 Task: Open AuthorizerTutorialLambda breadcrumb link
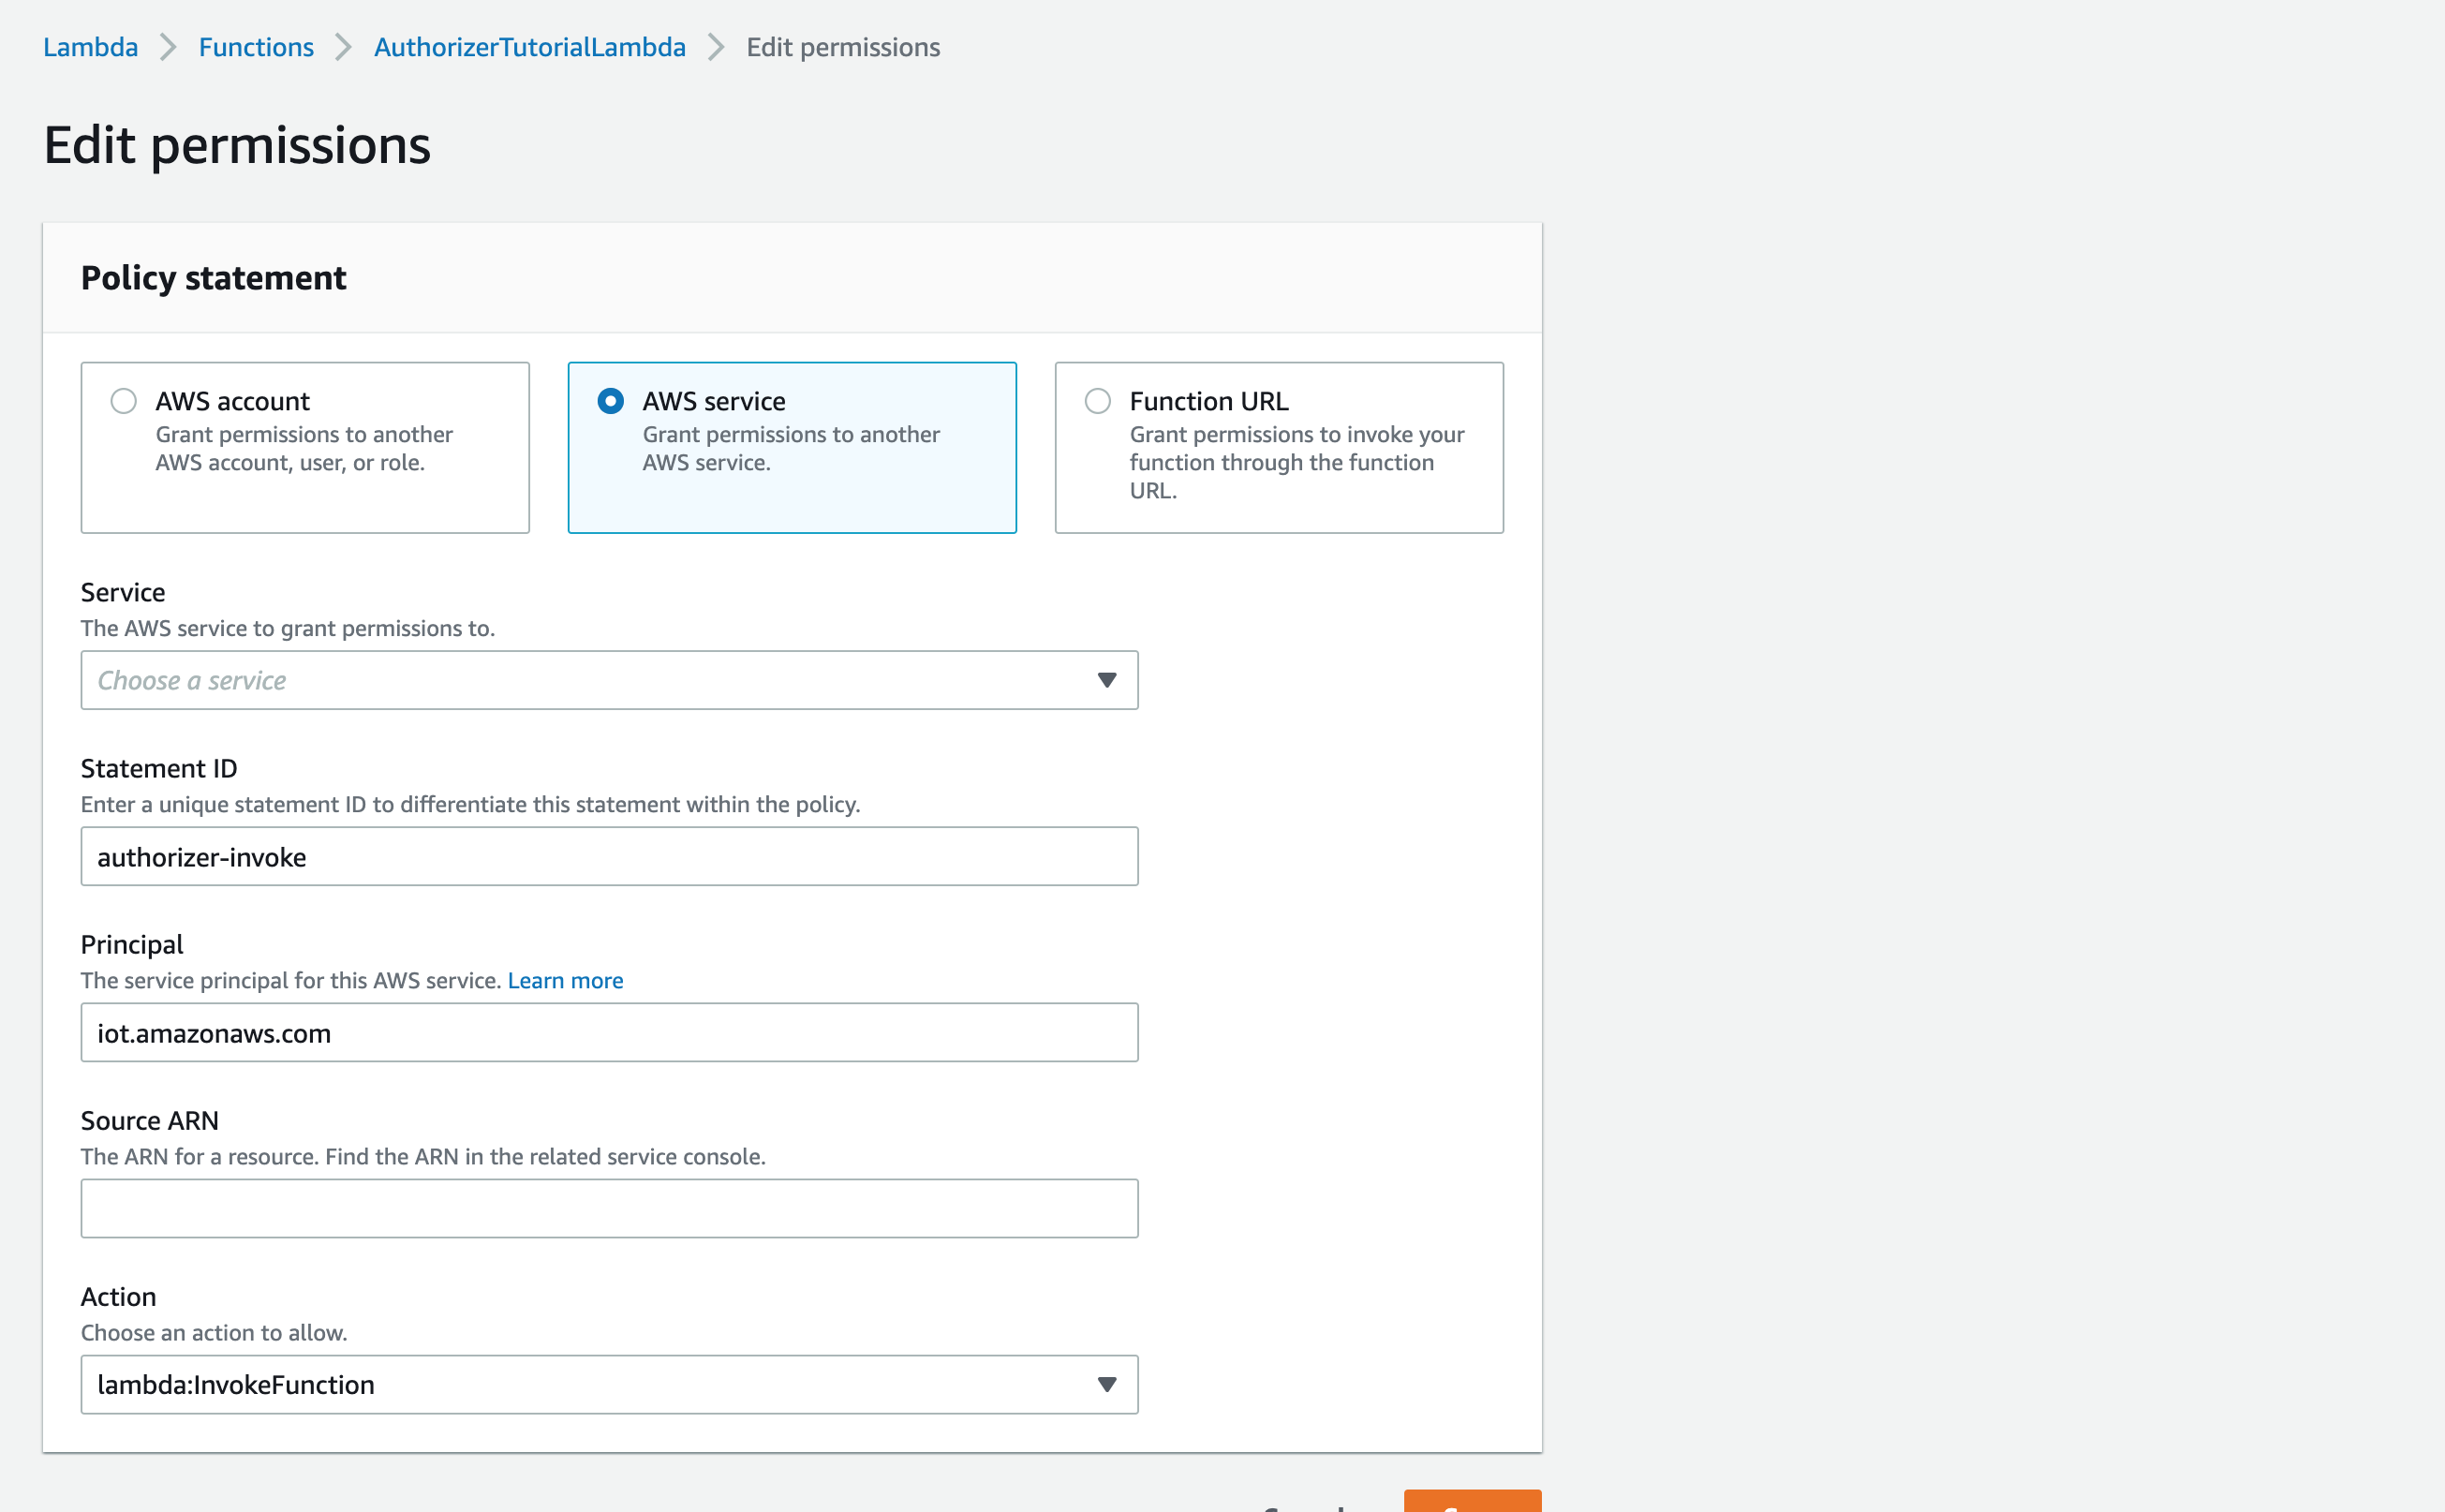point(529,47)
